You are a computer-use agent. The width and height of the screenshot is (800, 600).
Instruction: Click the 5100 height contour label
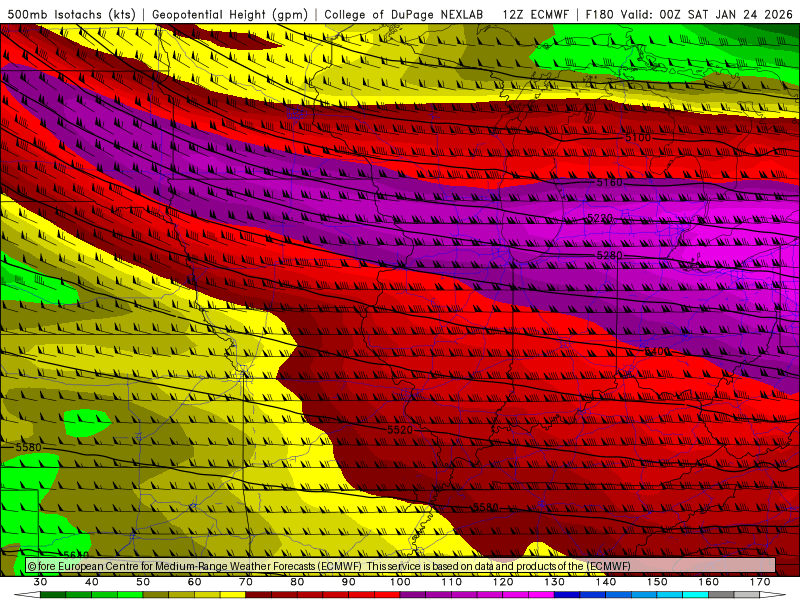pos(638,138)
